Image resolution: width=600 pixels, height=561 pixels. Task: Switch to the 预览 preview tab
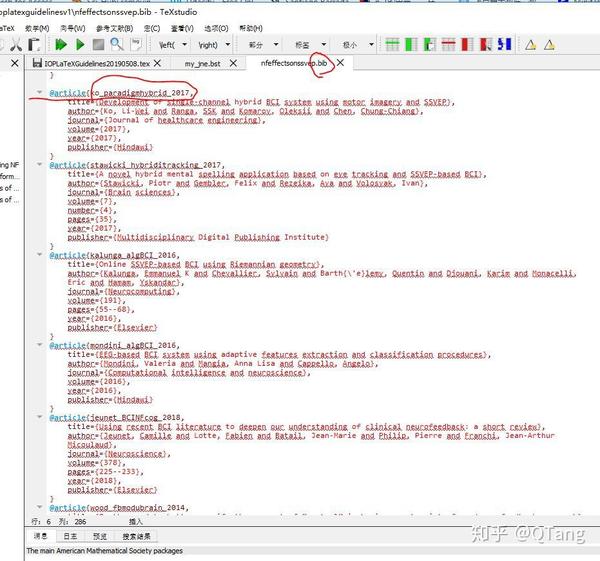tap(100, 536)
